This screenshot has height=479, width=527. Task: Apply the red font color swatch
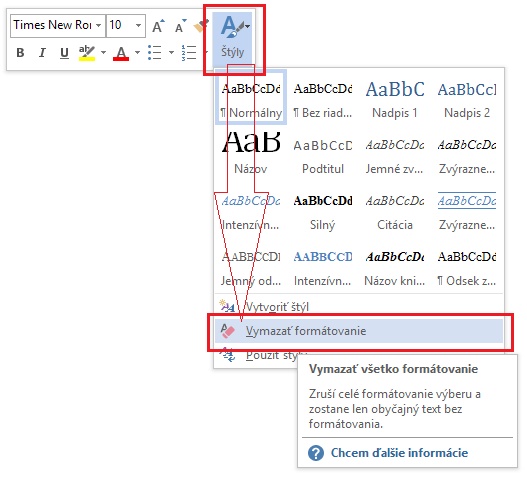pos(121,53)
